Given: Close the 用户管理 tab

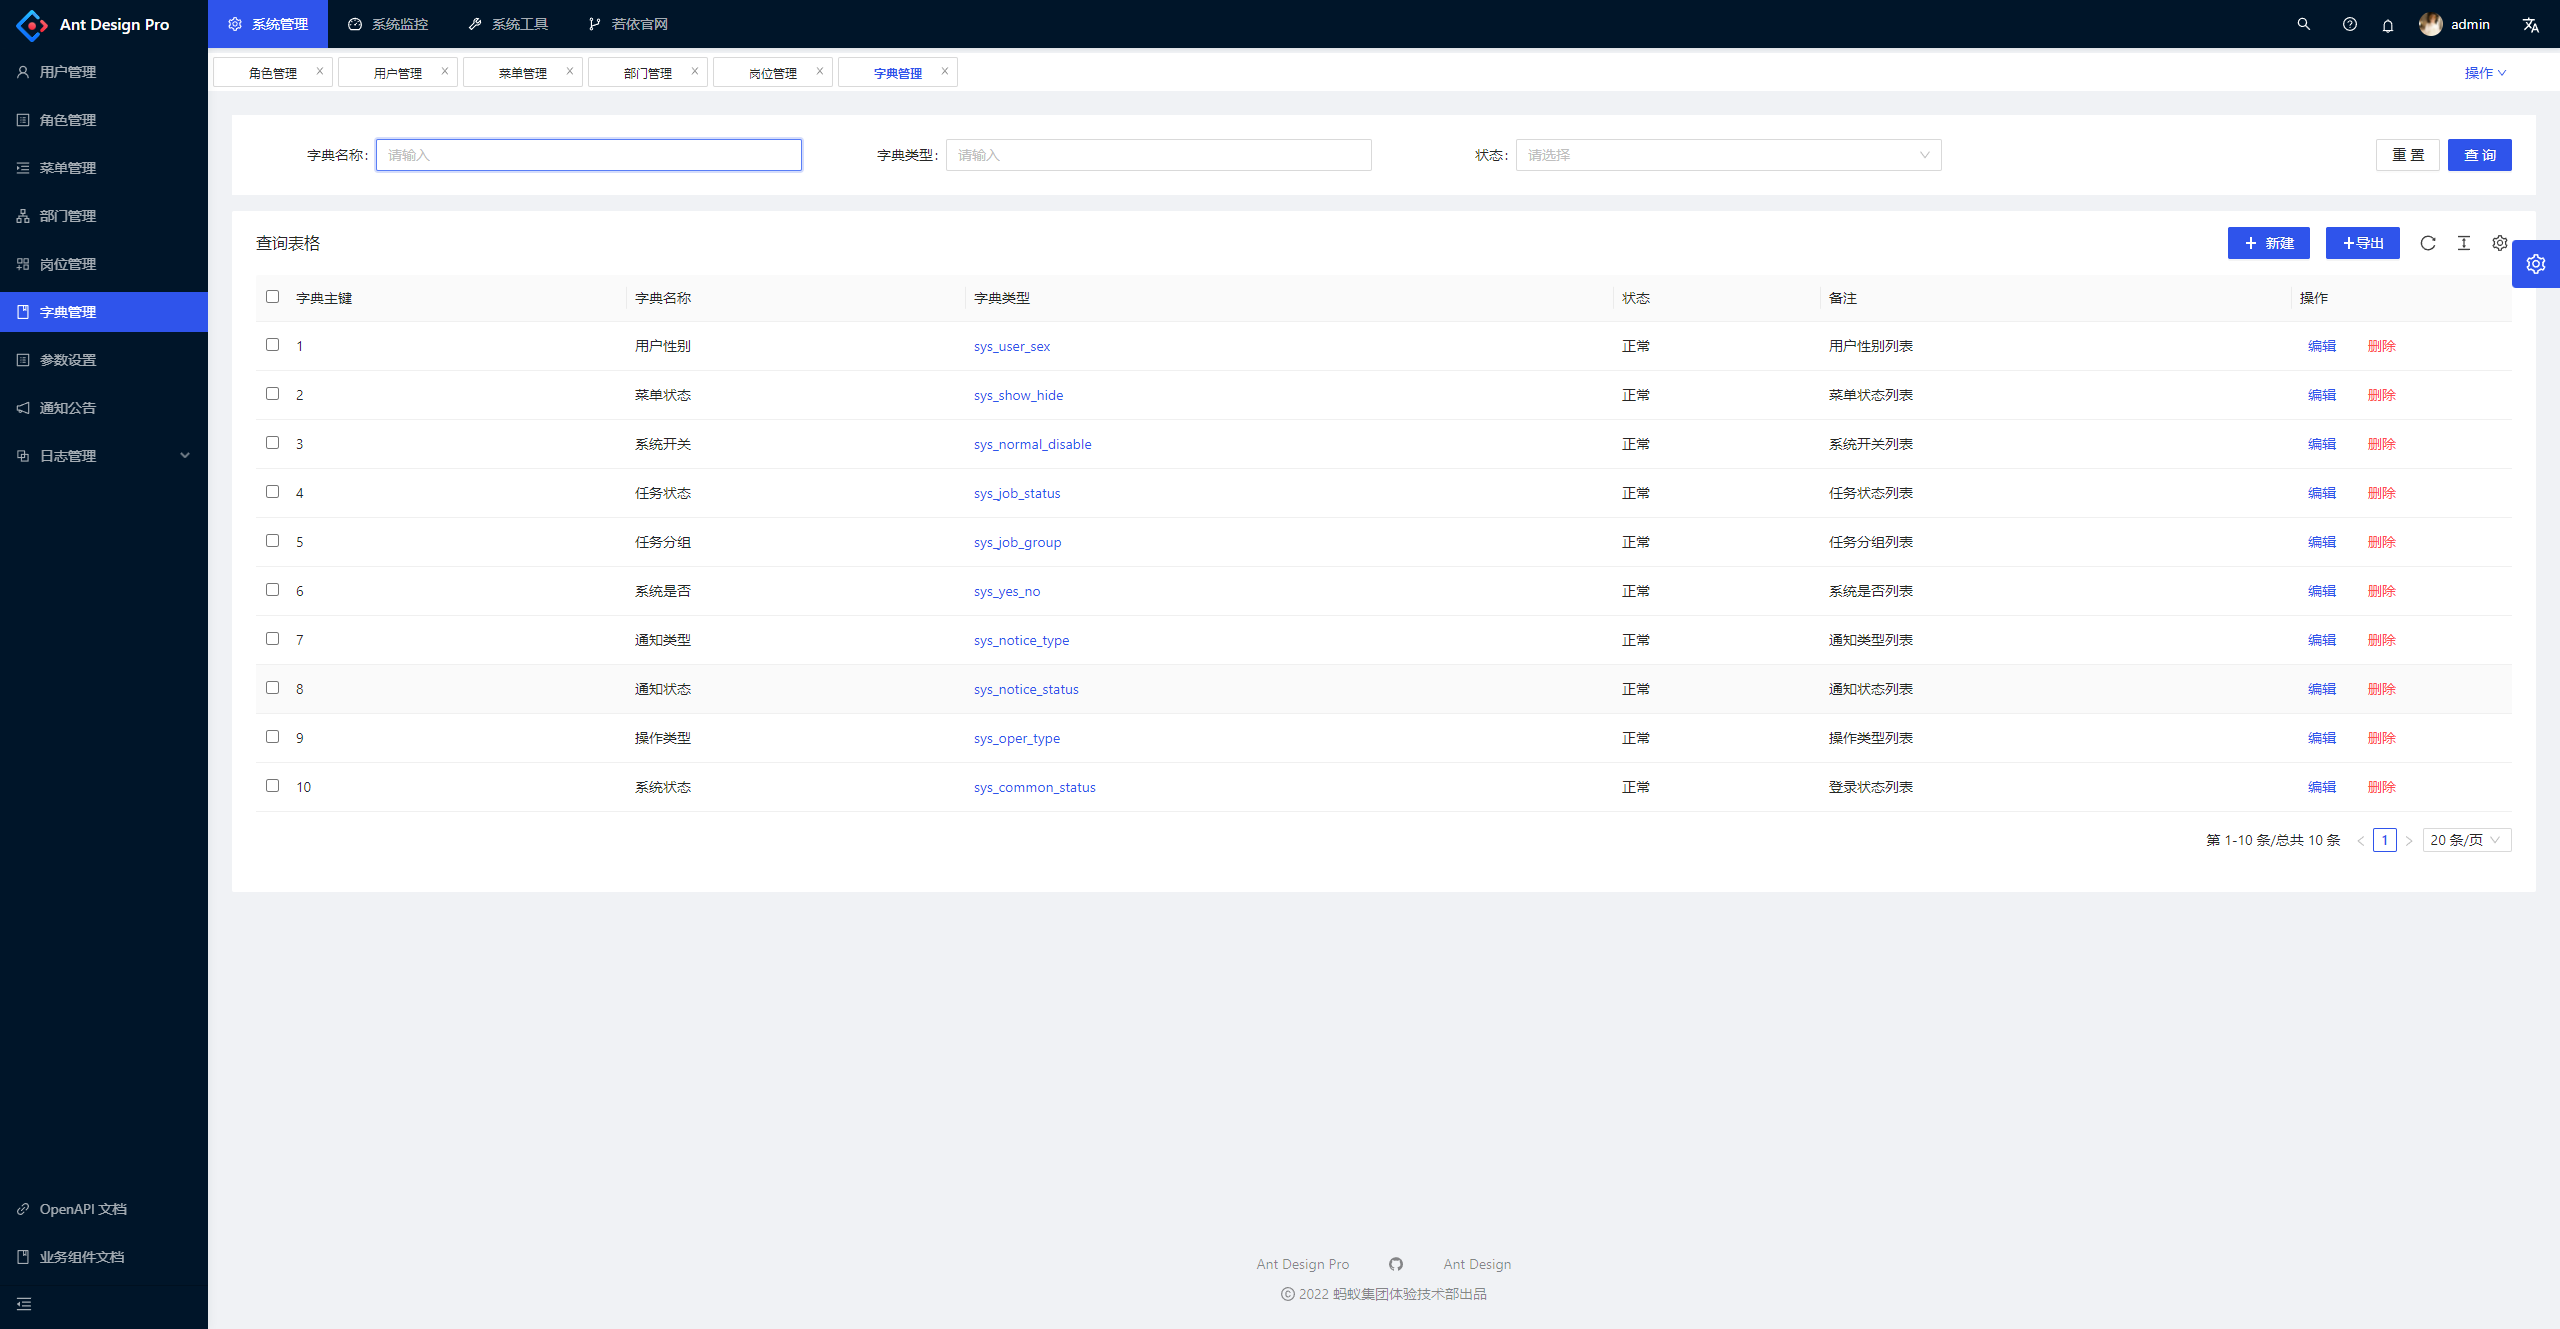Looking at the screenshot, I should [x=445, y=71].
